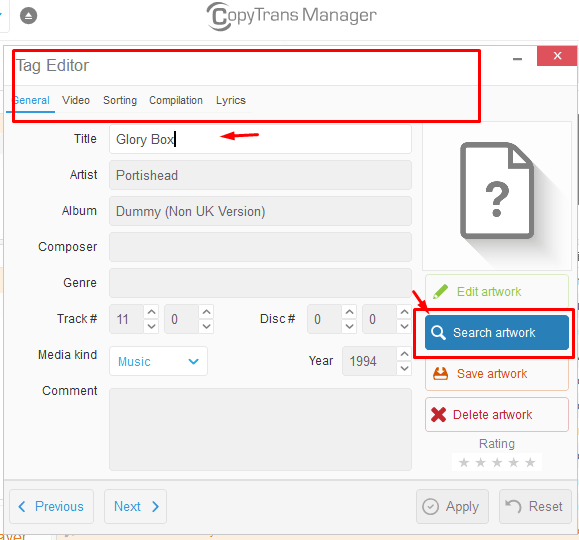Open the Video tab
Viewport: 579px width, 540px height.
(76, 100)
